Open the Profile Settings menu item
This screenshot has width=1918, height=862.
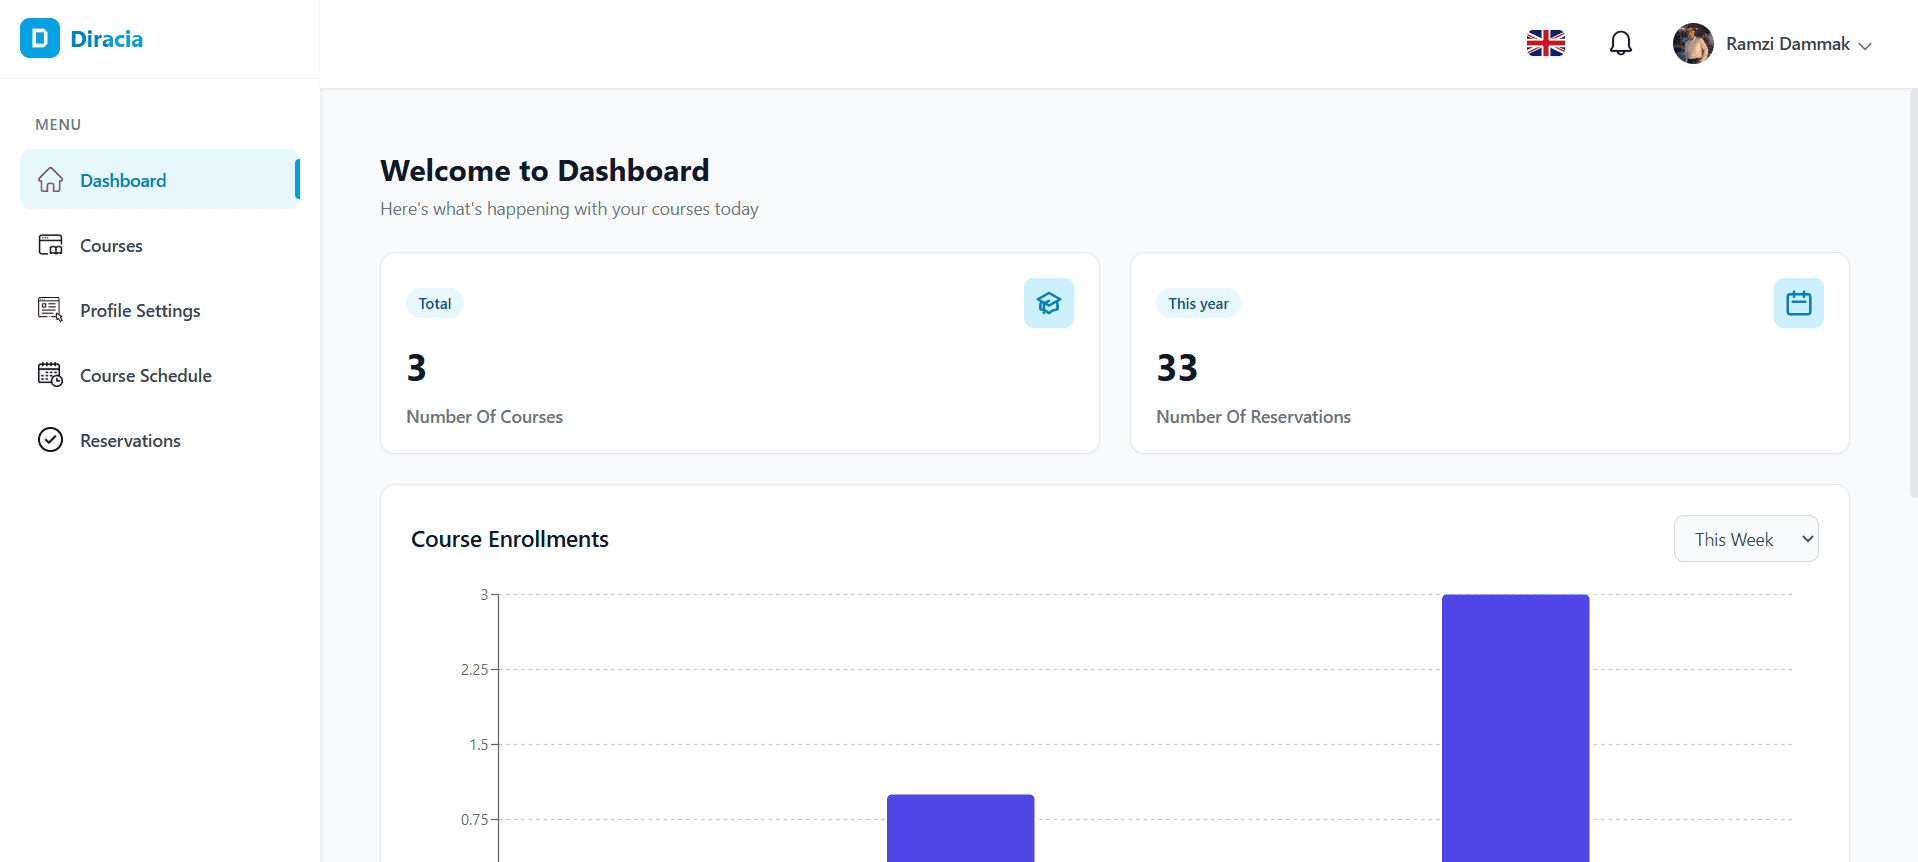[160, 310]
